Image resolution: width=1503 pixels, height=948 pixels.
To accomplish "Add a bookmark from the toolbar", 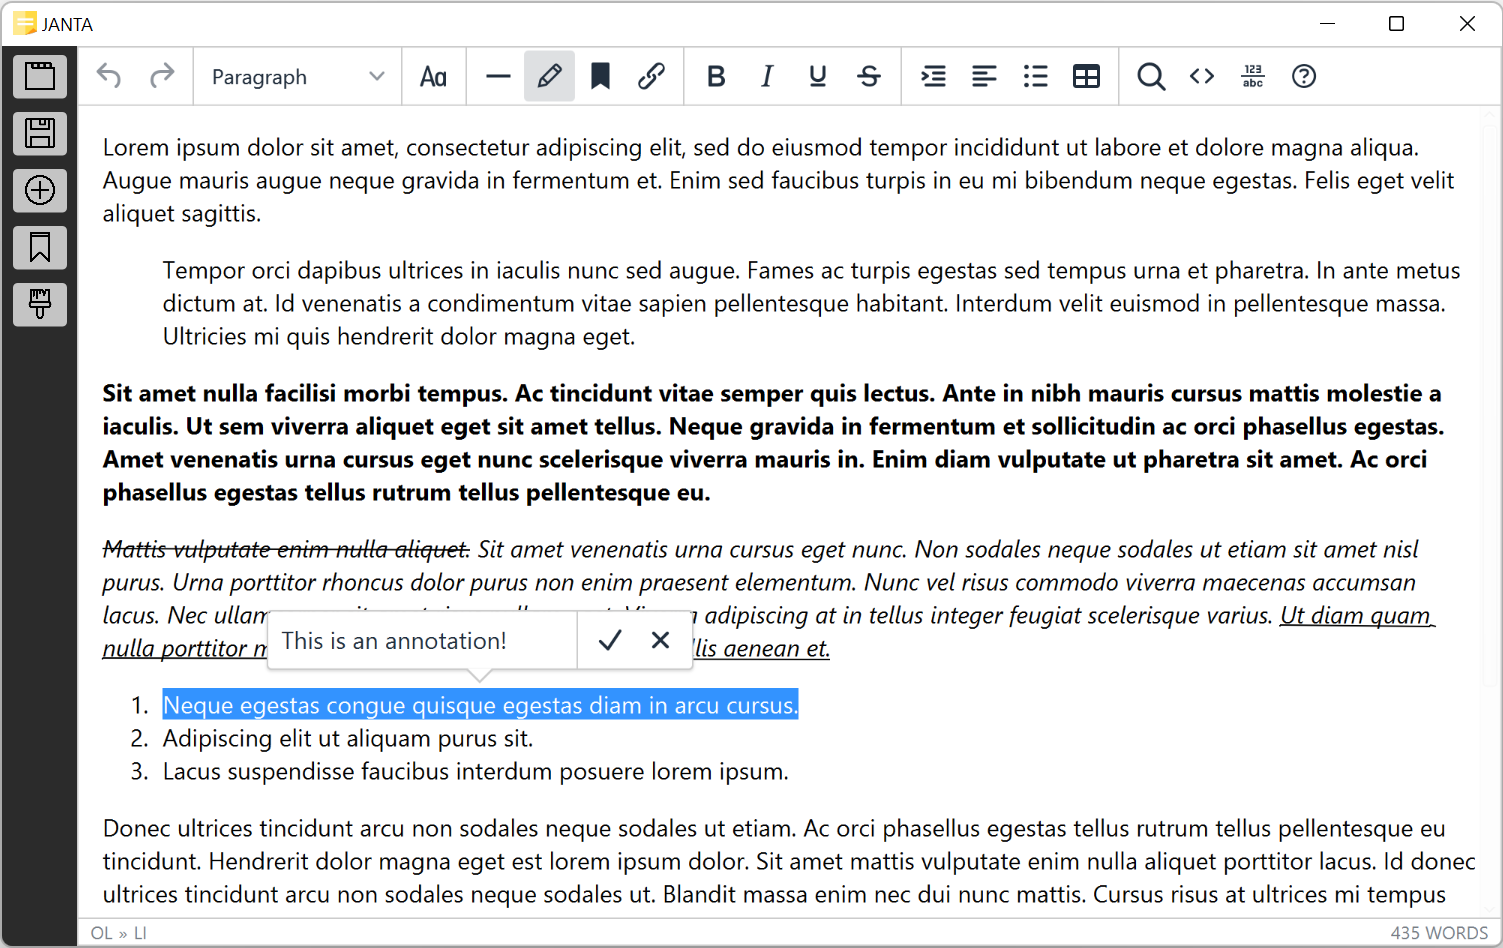I will (600, 76).
